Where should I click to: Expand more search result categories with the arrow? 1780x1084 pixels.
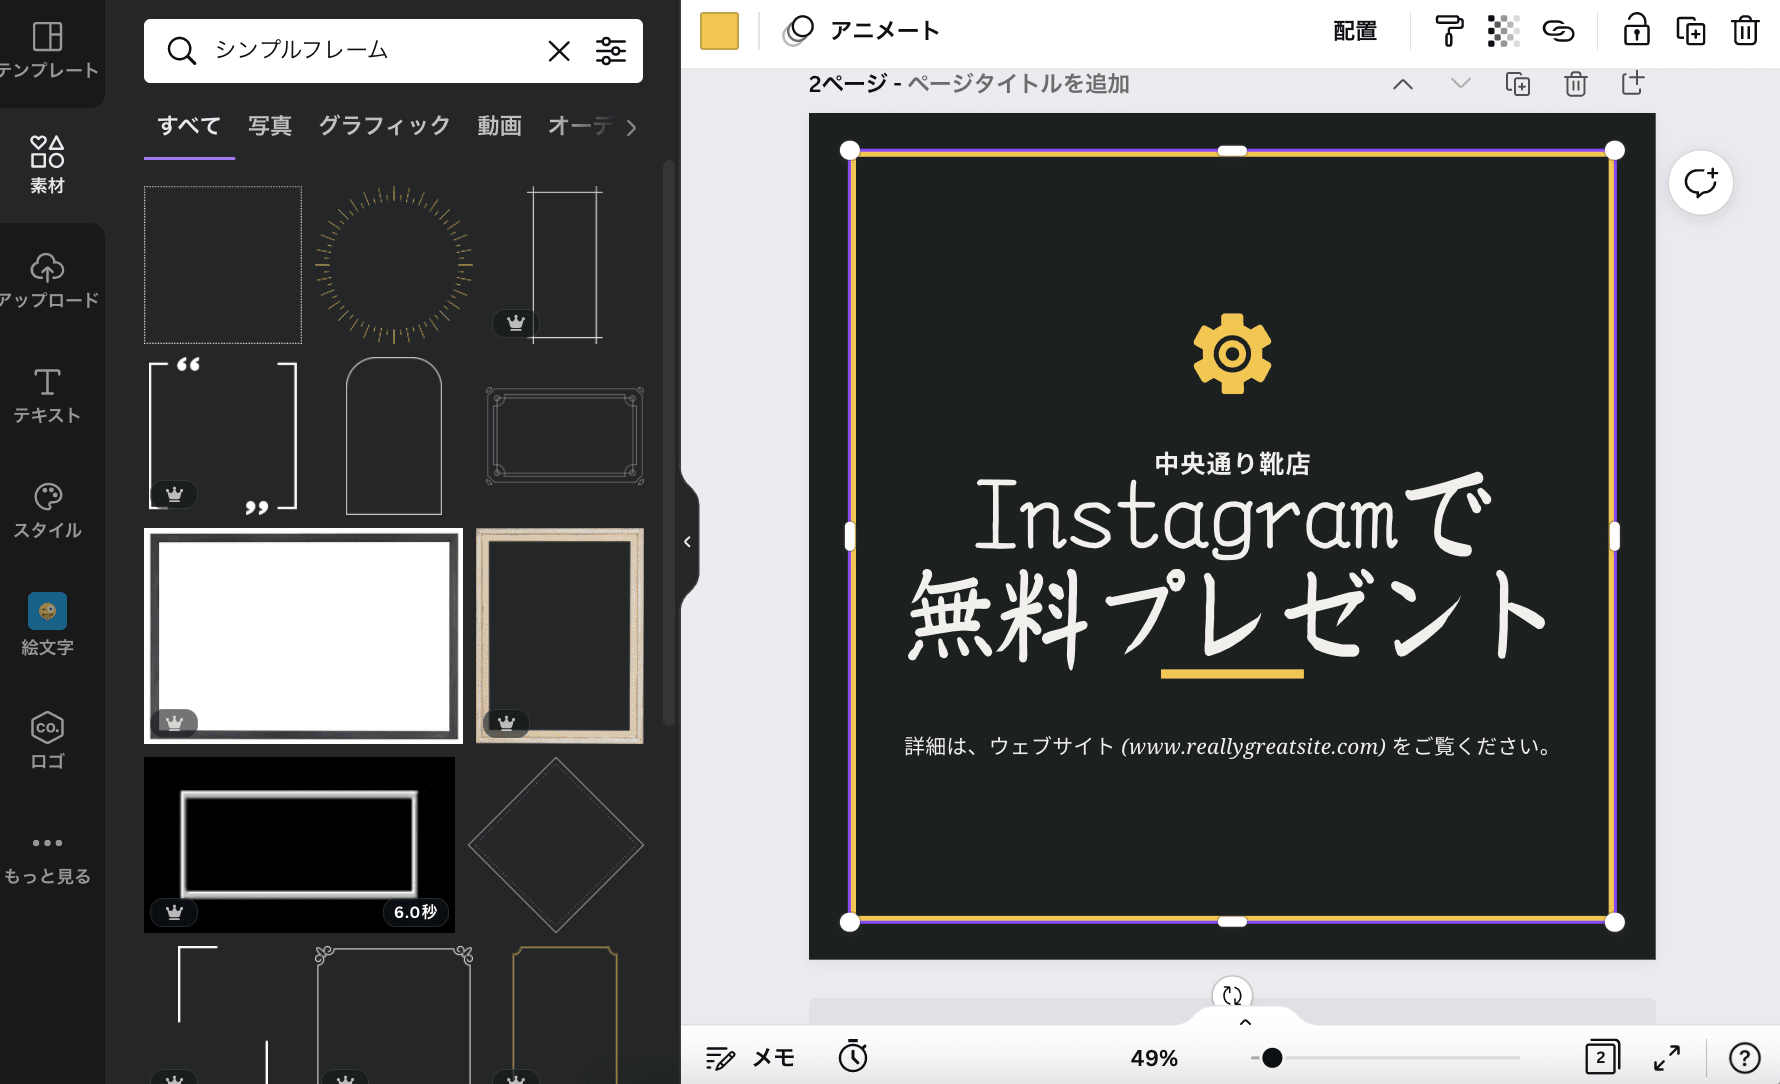tap(630, 128)
